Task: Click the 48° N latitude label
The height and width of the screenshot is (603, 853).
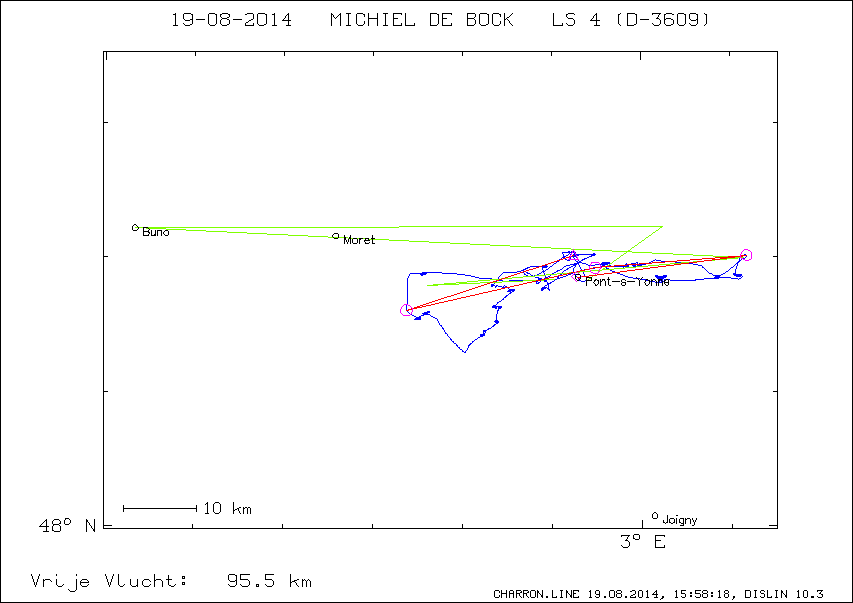Action: tap(67, 526)
